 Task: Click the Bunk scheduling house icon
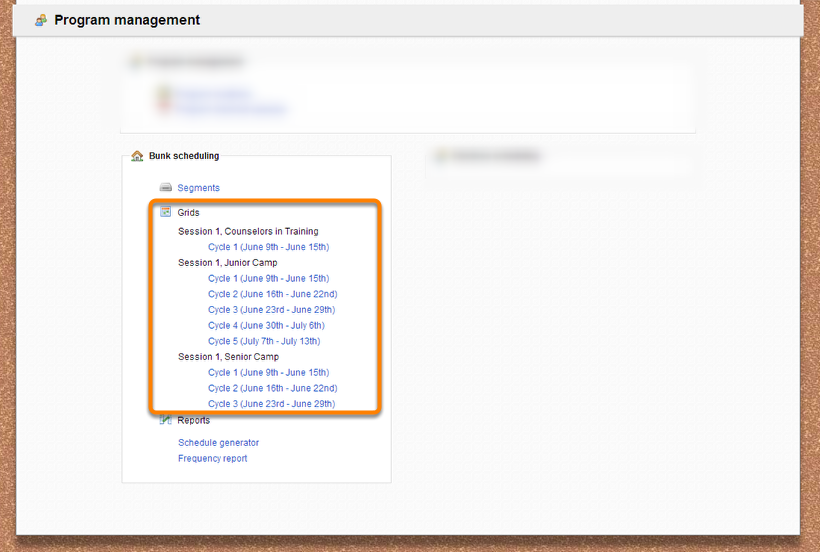[x=137, y=156]
